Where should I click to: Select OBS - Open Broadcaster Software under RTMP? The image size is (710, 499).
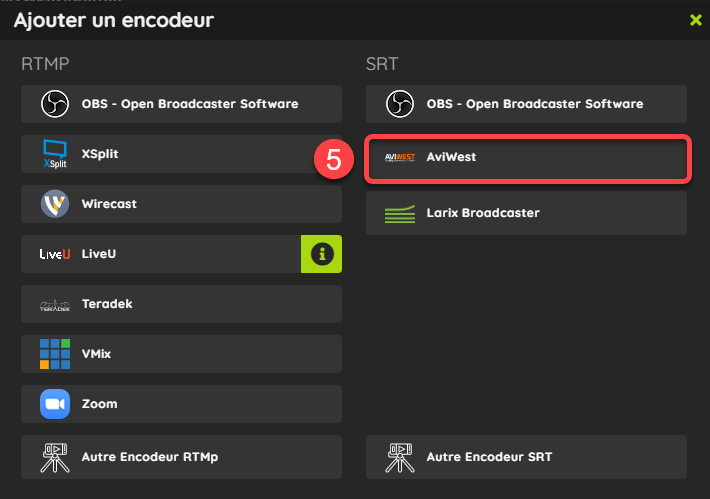tap(181, 104)
